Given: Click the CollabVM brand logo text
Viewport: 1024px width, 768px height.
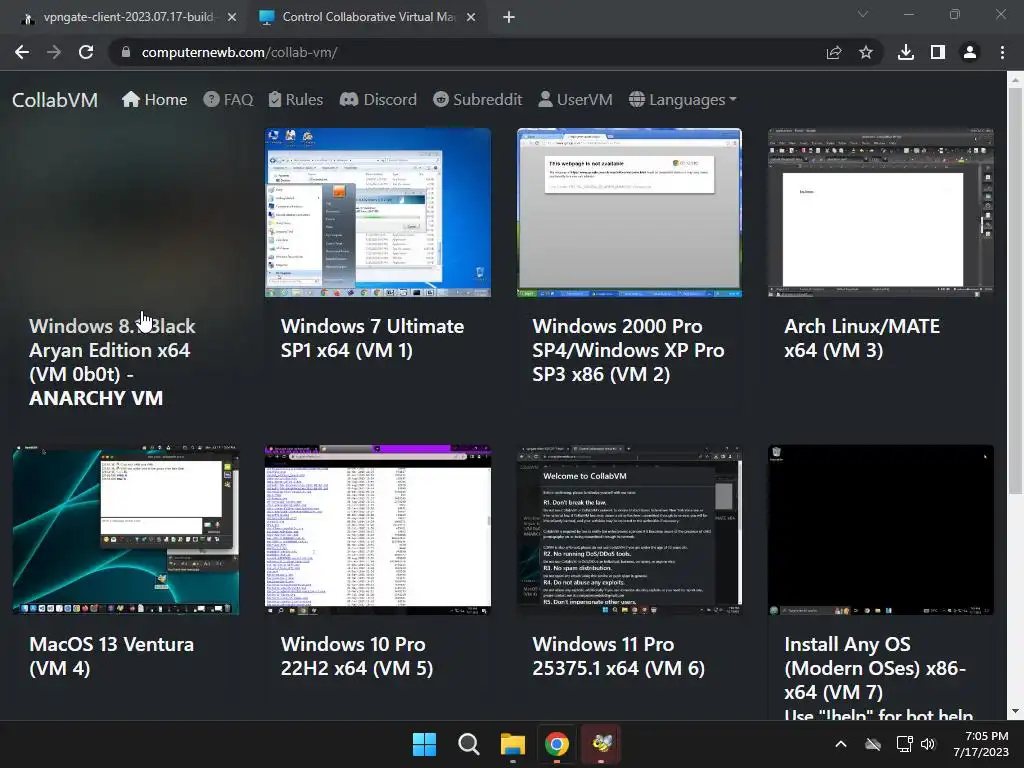Looking at the screenshot, I should click(55, 100).
